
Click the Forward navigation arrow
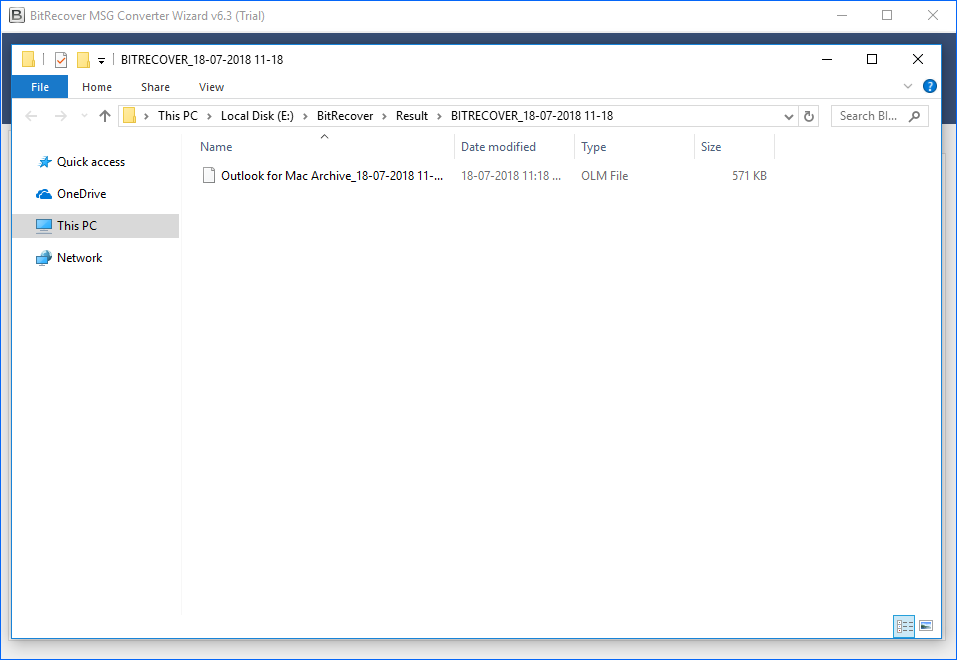click(60, 116)
